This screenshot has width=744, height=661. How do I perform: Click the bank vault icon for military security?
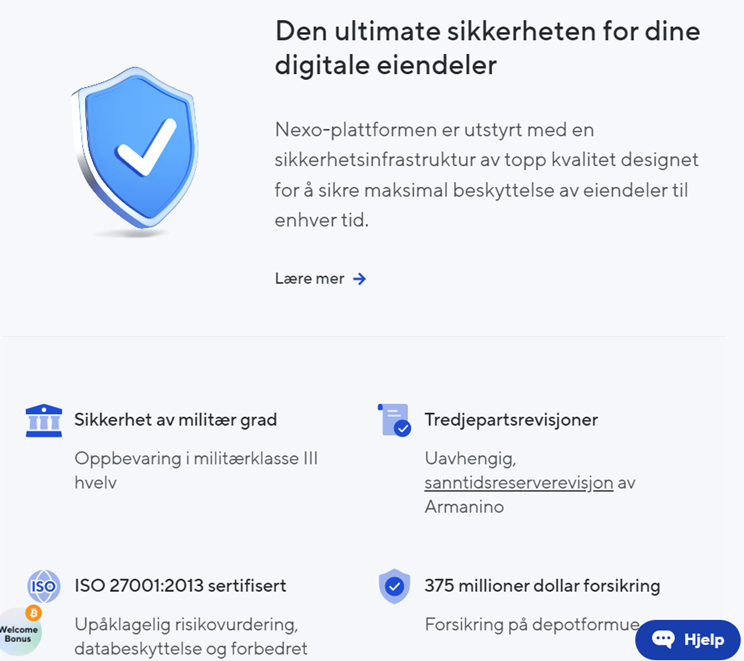(44, 420)
